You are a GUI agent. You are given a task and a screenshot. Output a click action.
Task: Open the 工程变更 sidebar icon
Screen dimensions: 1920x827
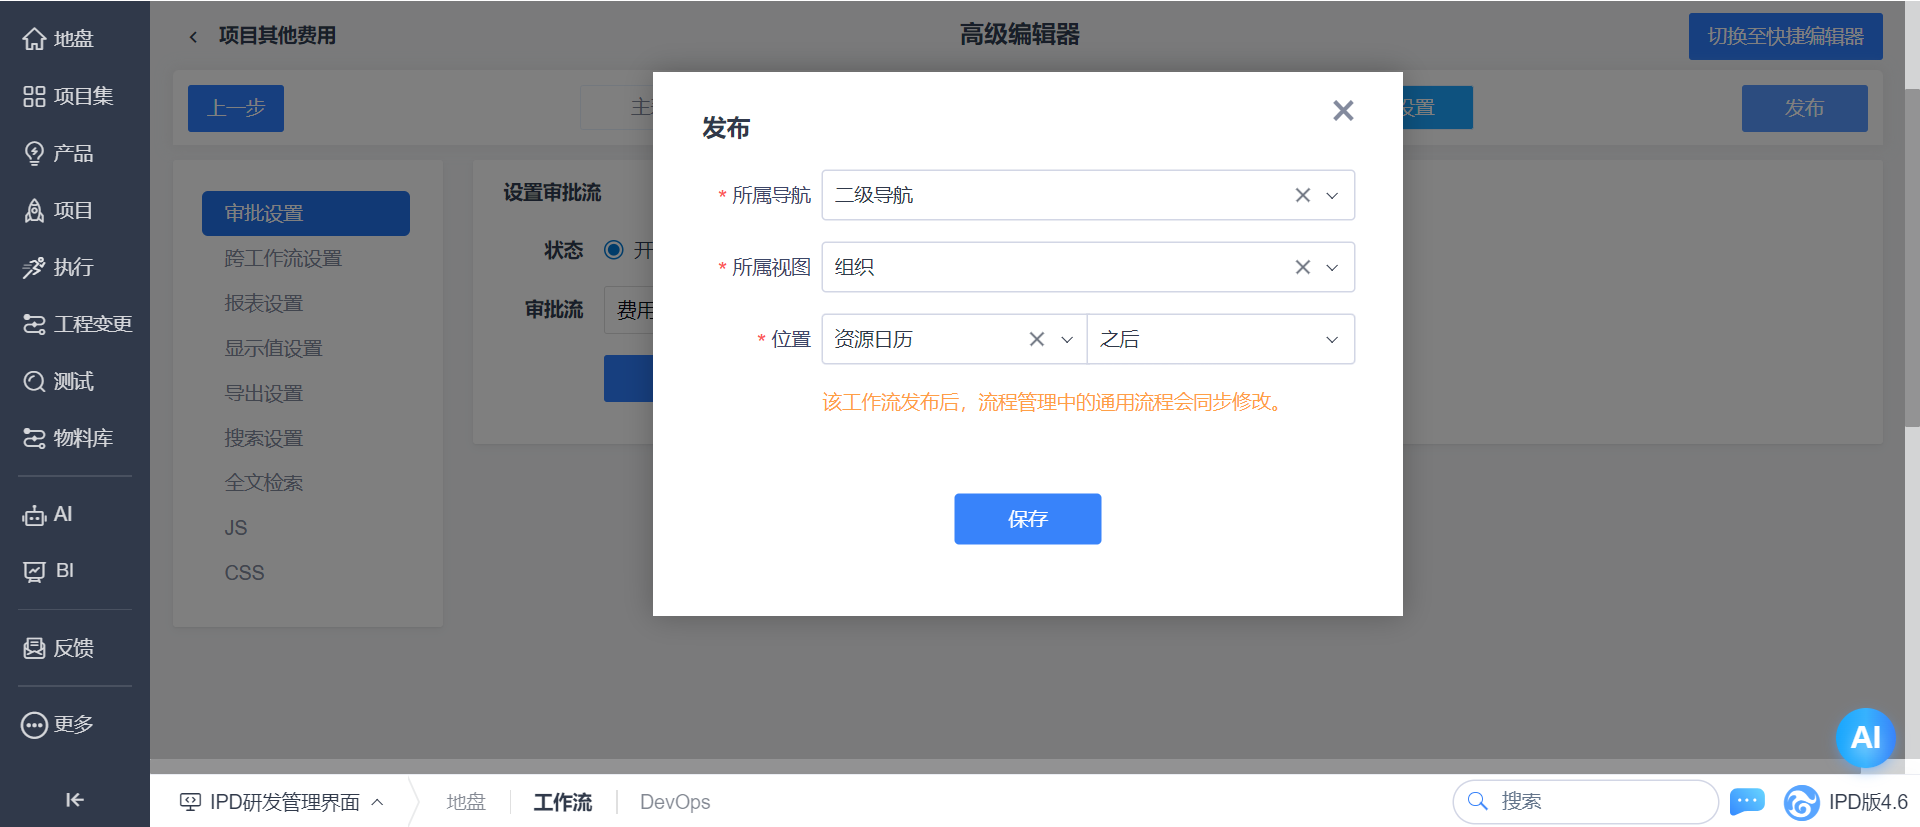coord(35,324)
